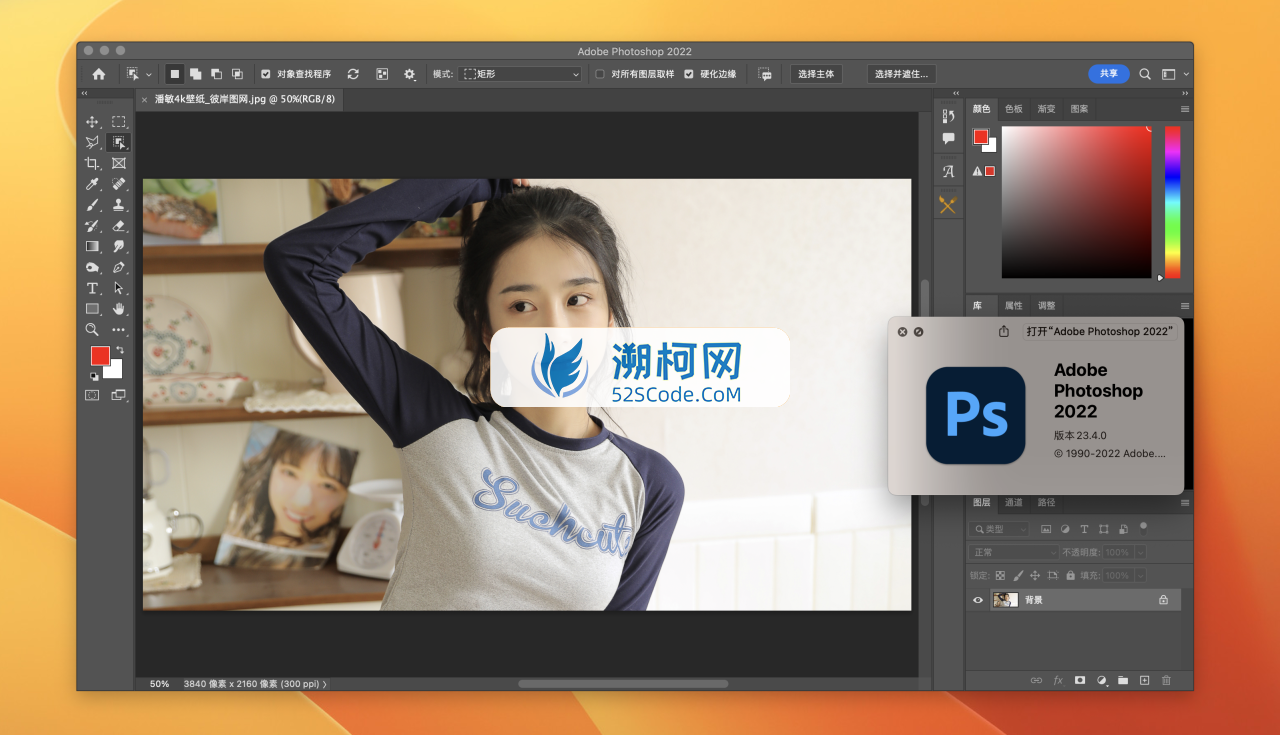Select the Horizontal Type tool
The height and width of the screenshot is (735, 1280).
tap(92, 288)
